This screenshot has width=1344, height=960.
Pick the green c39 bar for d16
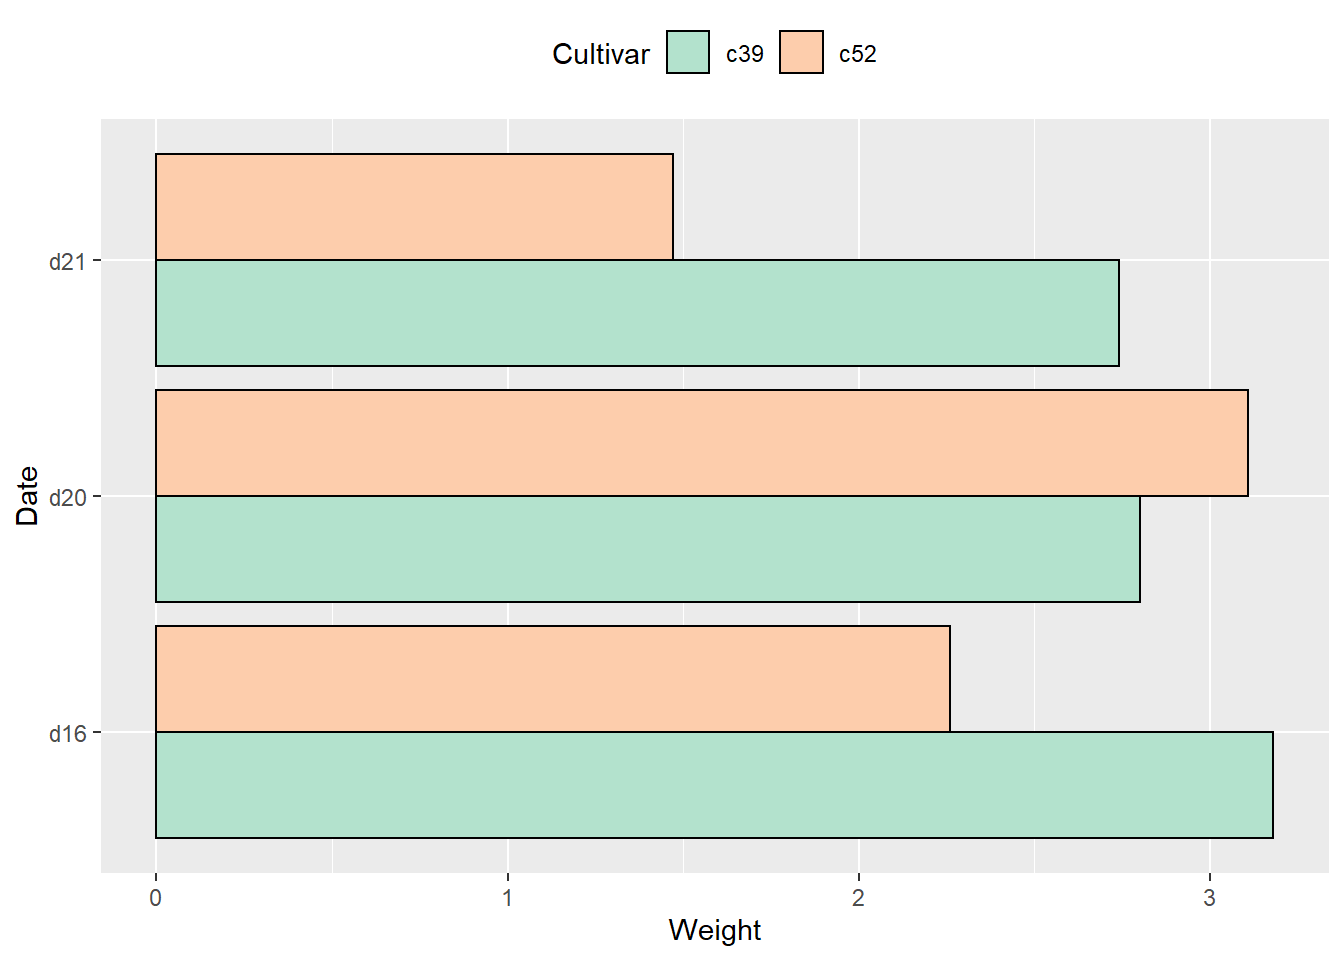714,785
